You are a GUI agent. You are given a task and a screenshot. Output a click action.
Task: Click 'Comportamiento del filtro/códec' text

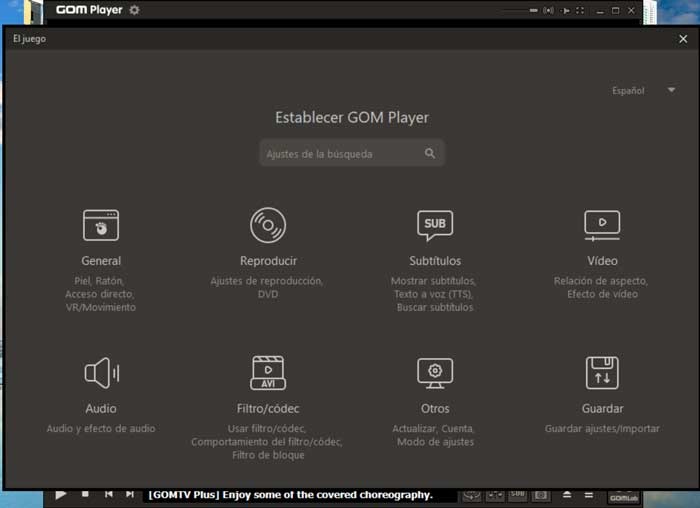pyautogui.click(x=267, y=442)
